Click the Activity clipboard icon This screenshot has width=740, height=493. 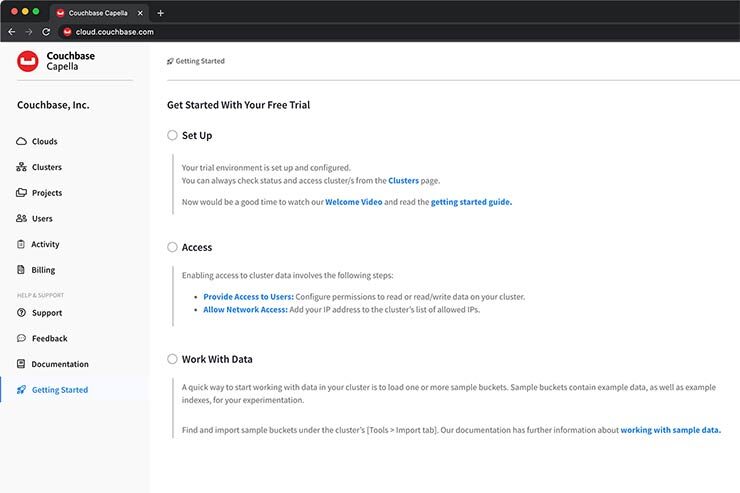click(x=22, y=245)
